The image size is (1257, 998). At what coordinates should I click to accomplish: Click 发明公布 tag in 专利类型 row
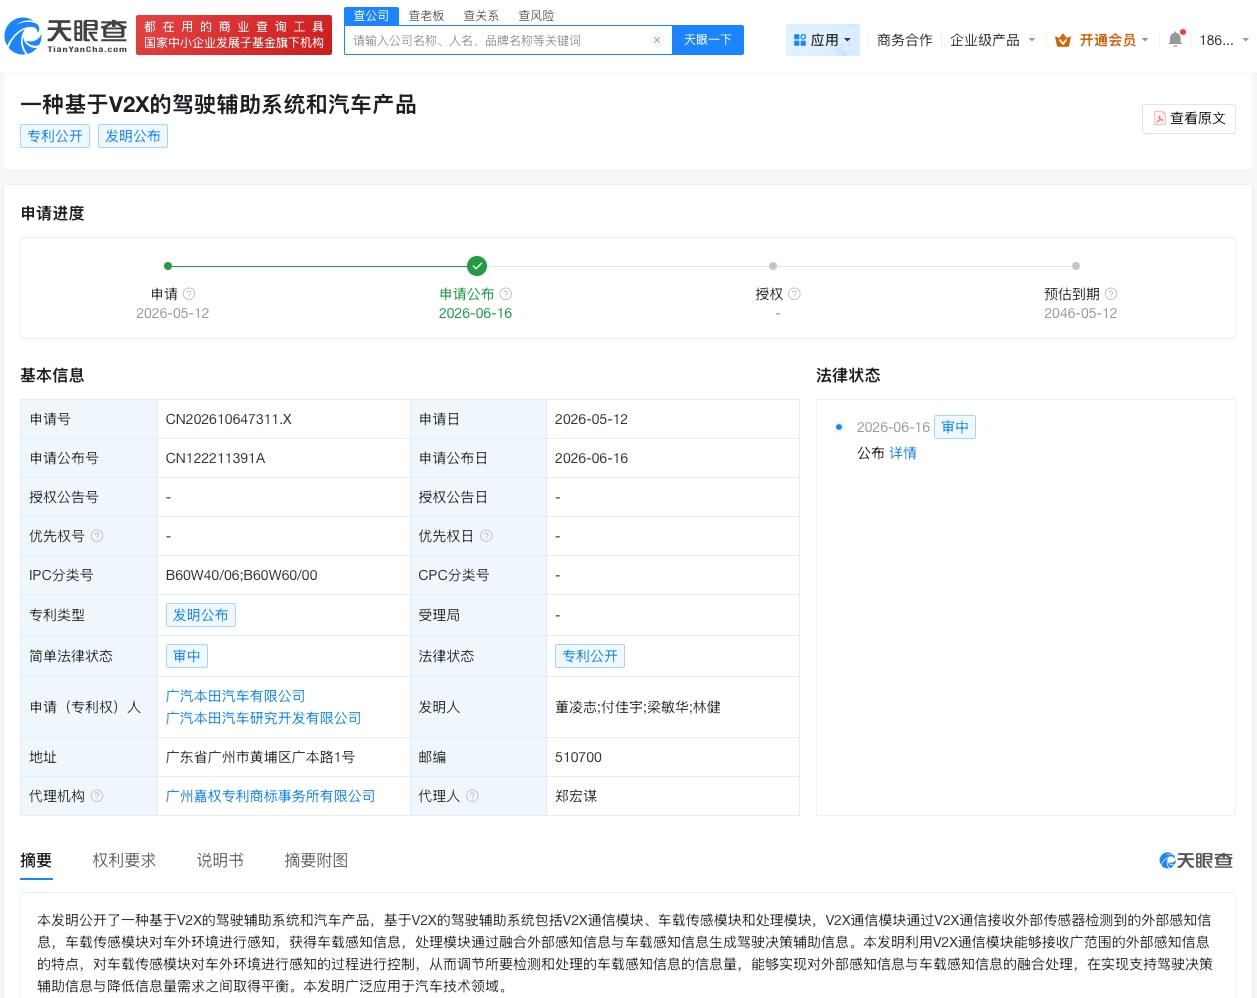[201, 615]
